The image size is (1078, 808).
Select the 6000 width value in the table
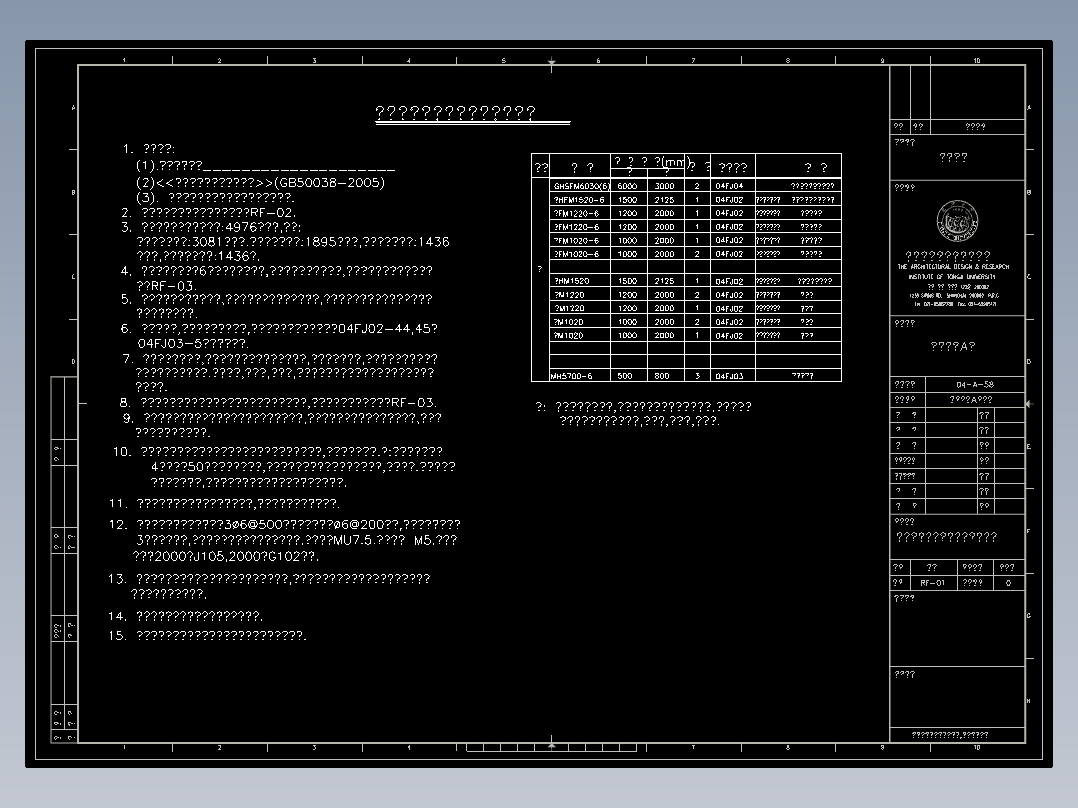627,186
